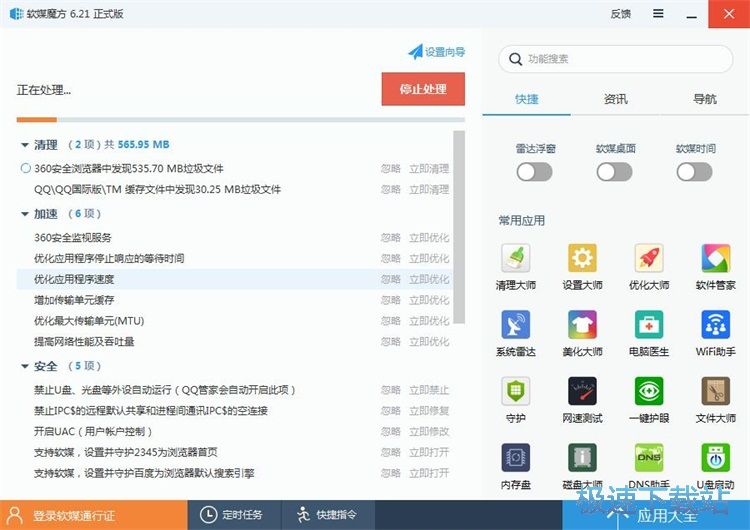The image size is (750, 530).
Task: Click 立即清理 for 360安全浏览器 row
Action: [429, 169]
